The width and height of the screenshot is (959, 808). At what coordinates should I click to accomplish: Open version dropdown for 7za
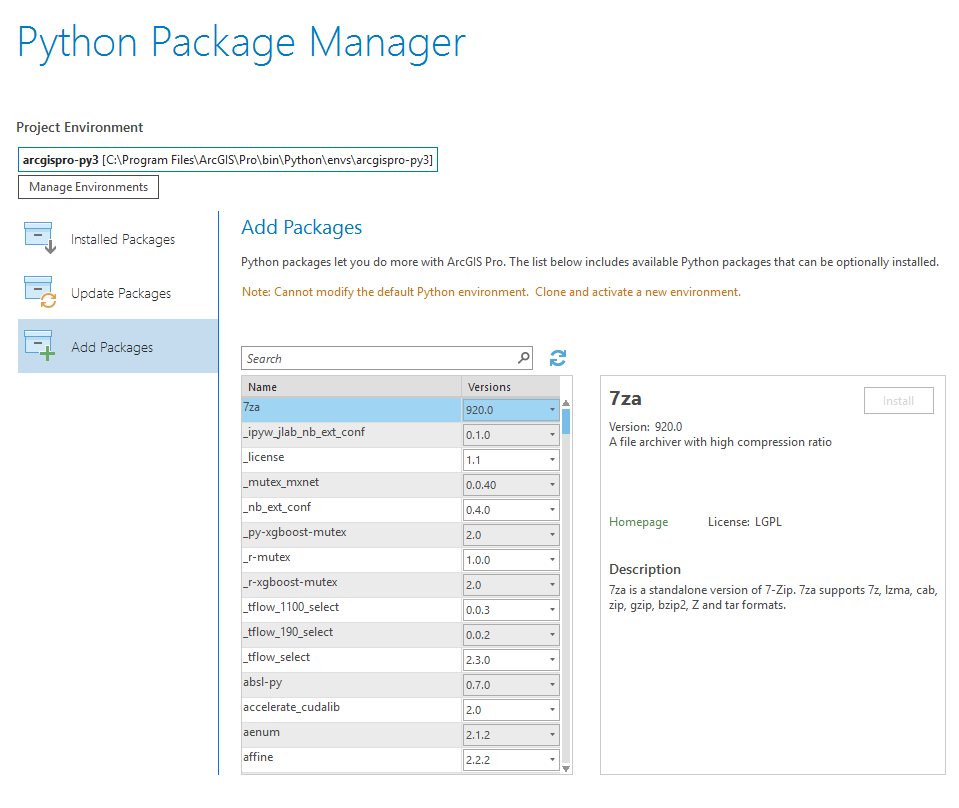pyautogui.click(x=511, y=410)
